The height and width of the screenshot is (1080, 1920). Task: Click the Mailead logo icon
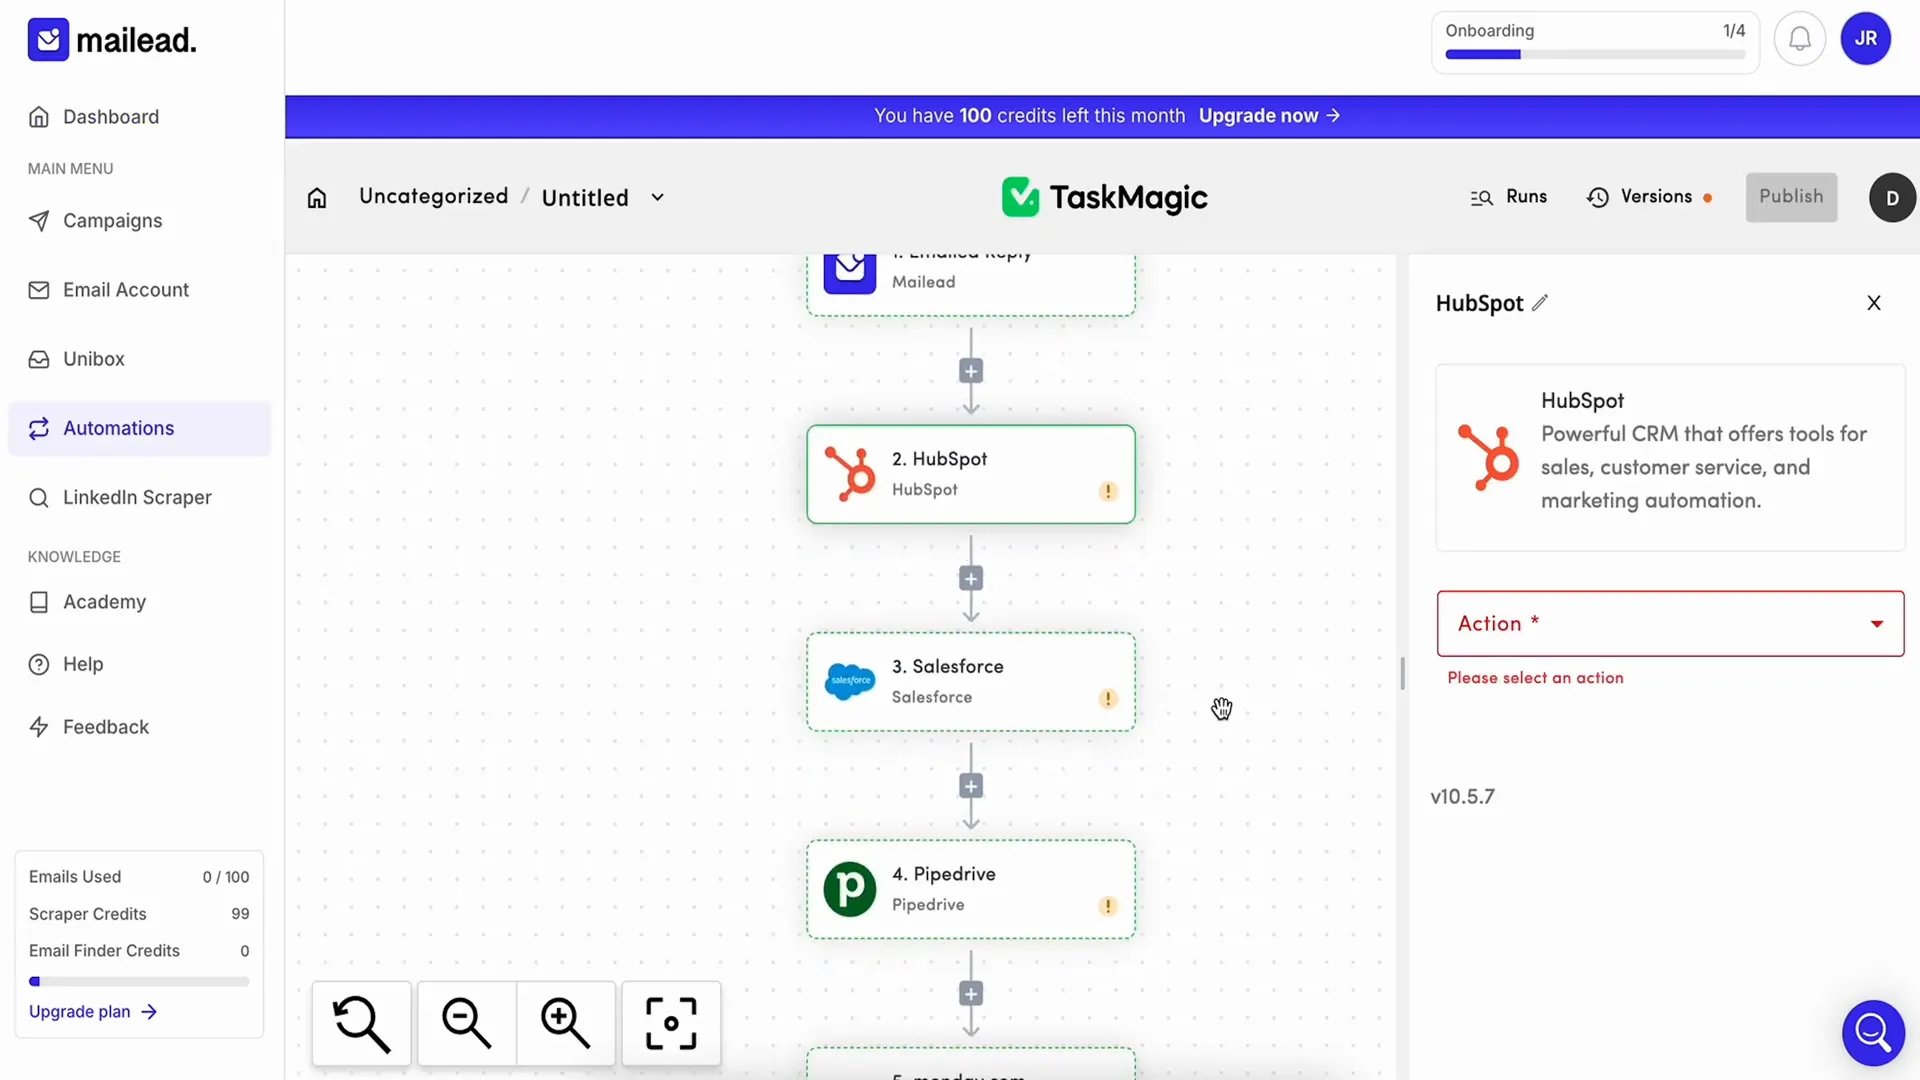click(48, 40)
